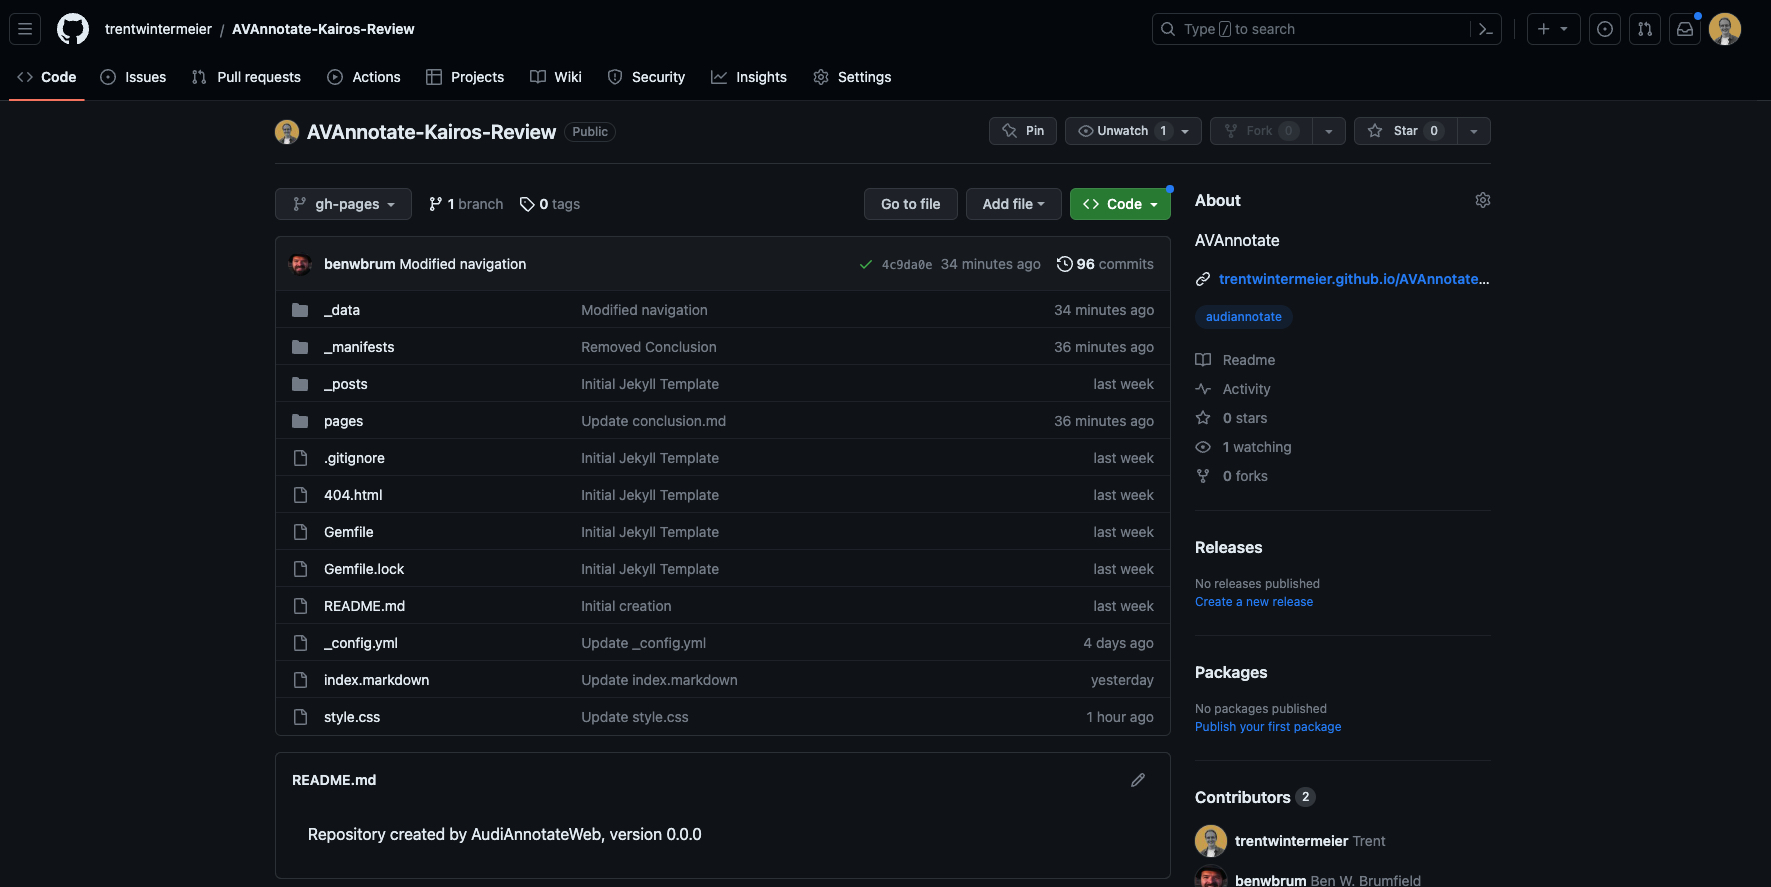Switch to the Security tab
1771x887 pixels.
(646, 77)
